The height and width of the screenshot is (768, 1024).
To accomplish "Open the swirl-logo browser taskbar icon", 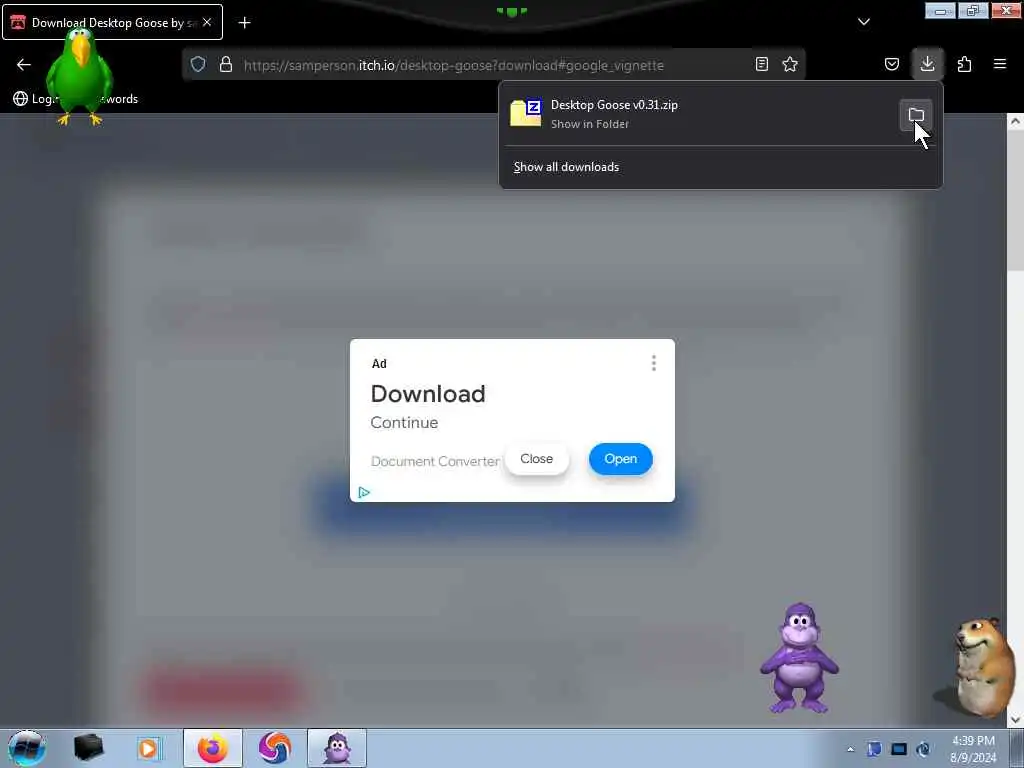I will click(x=275, y=748).
